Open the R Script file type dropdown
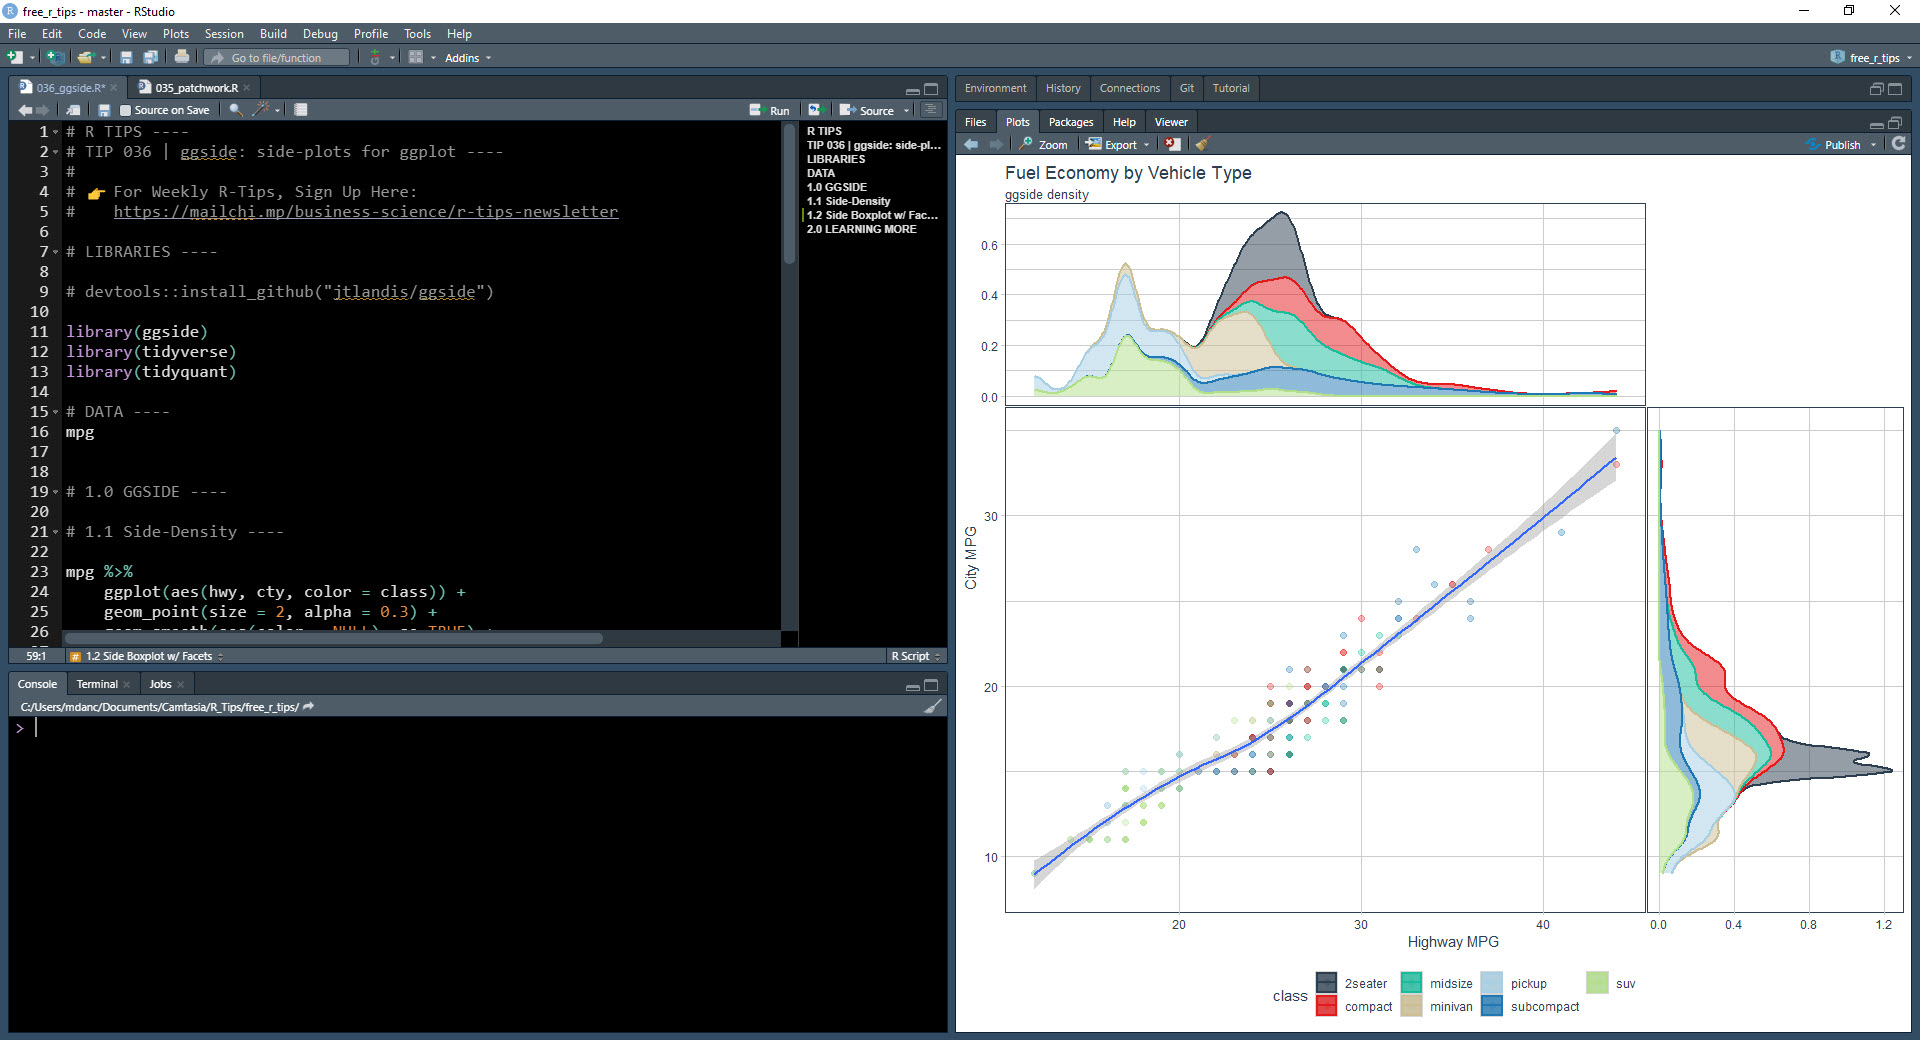The height and width of the screenshot is (1040, 1920). (x=916, y=656)
